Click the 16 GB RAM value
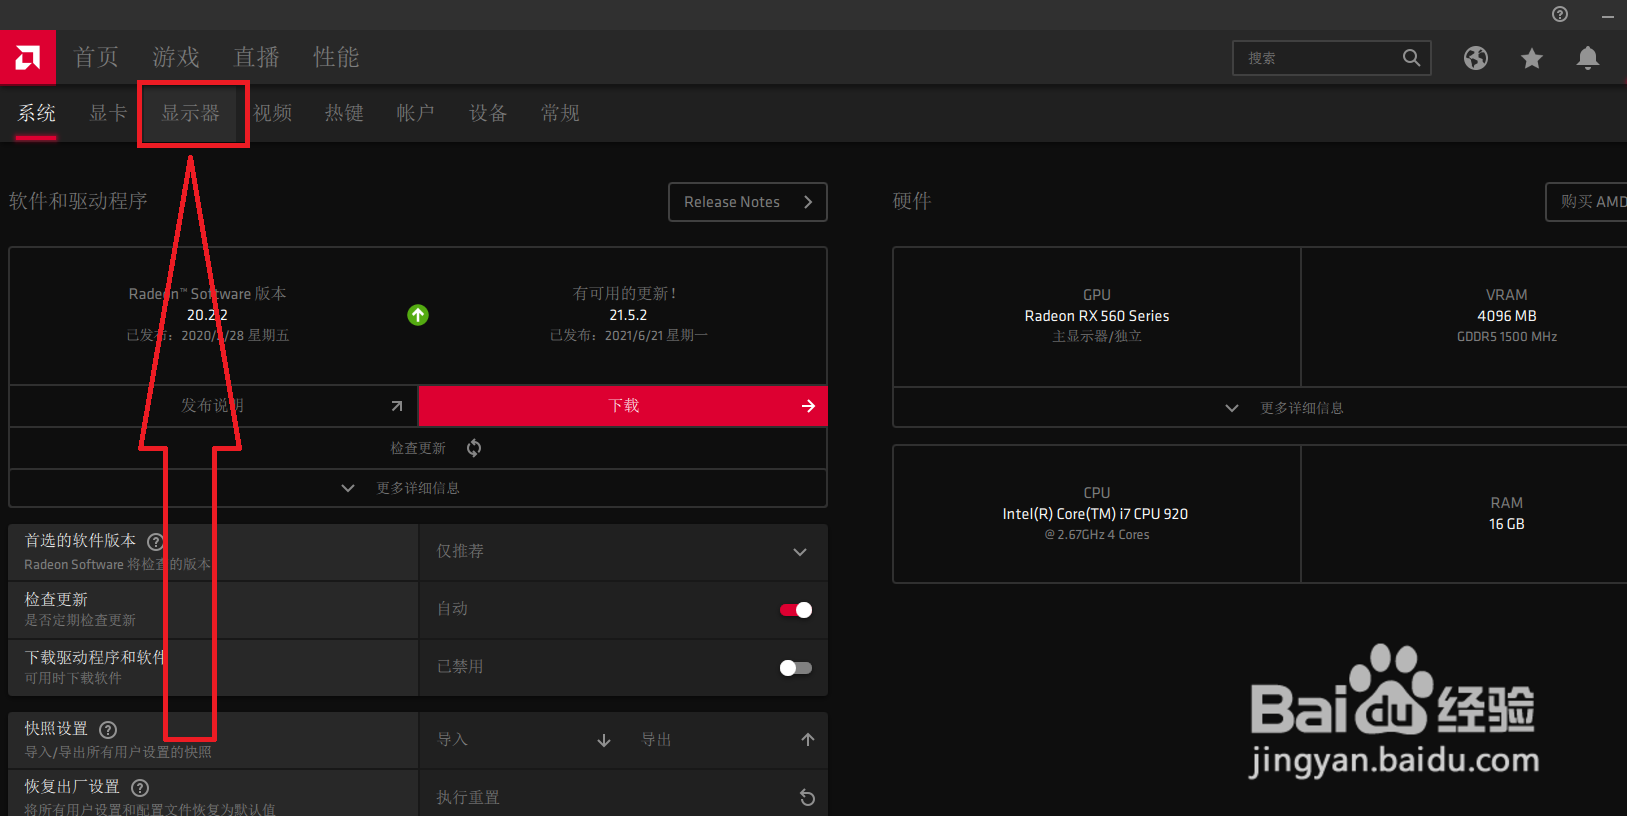Screen dimensions: 1627x816 (x=1507, y=524)
